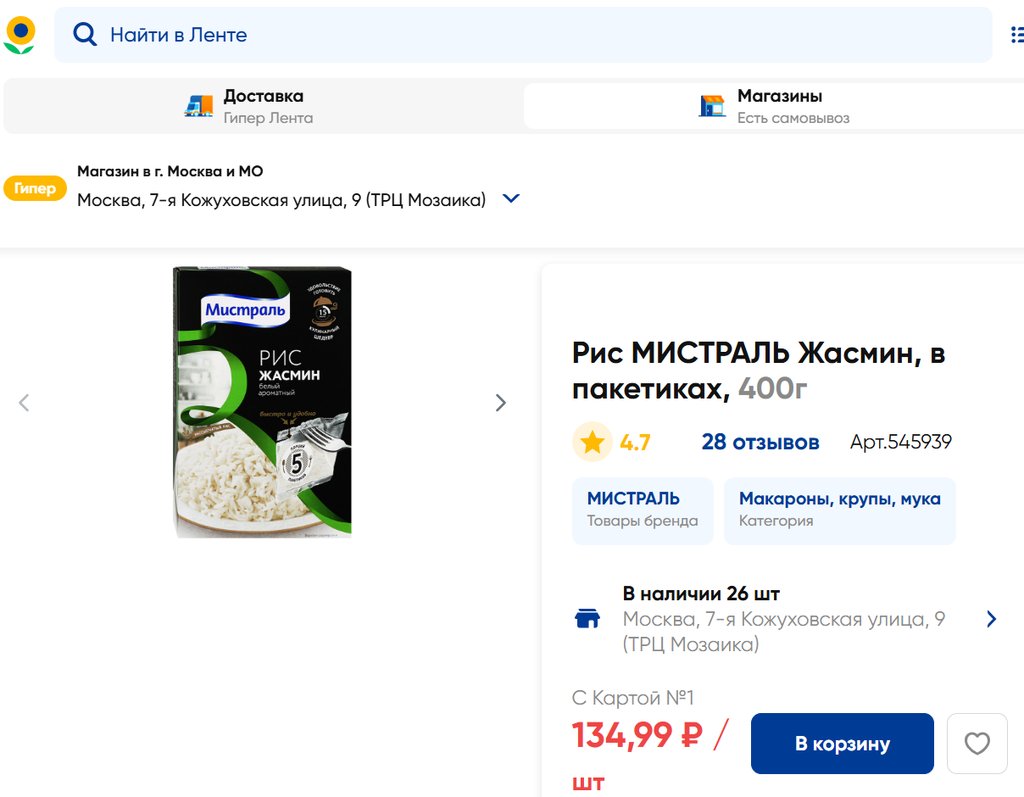Click the search magnifier icon
Image resolution: width=1024 pixels, height=797 pixels.
pyautogui.click(x=85, y=35)
